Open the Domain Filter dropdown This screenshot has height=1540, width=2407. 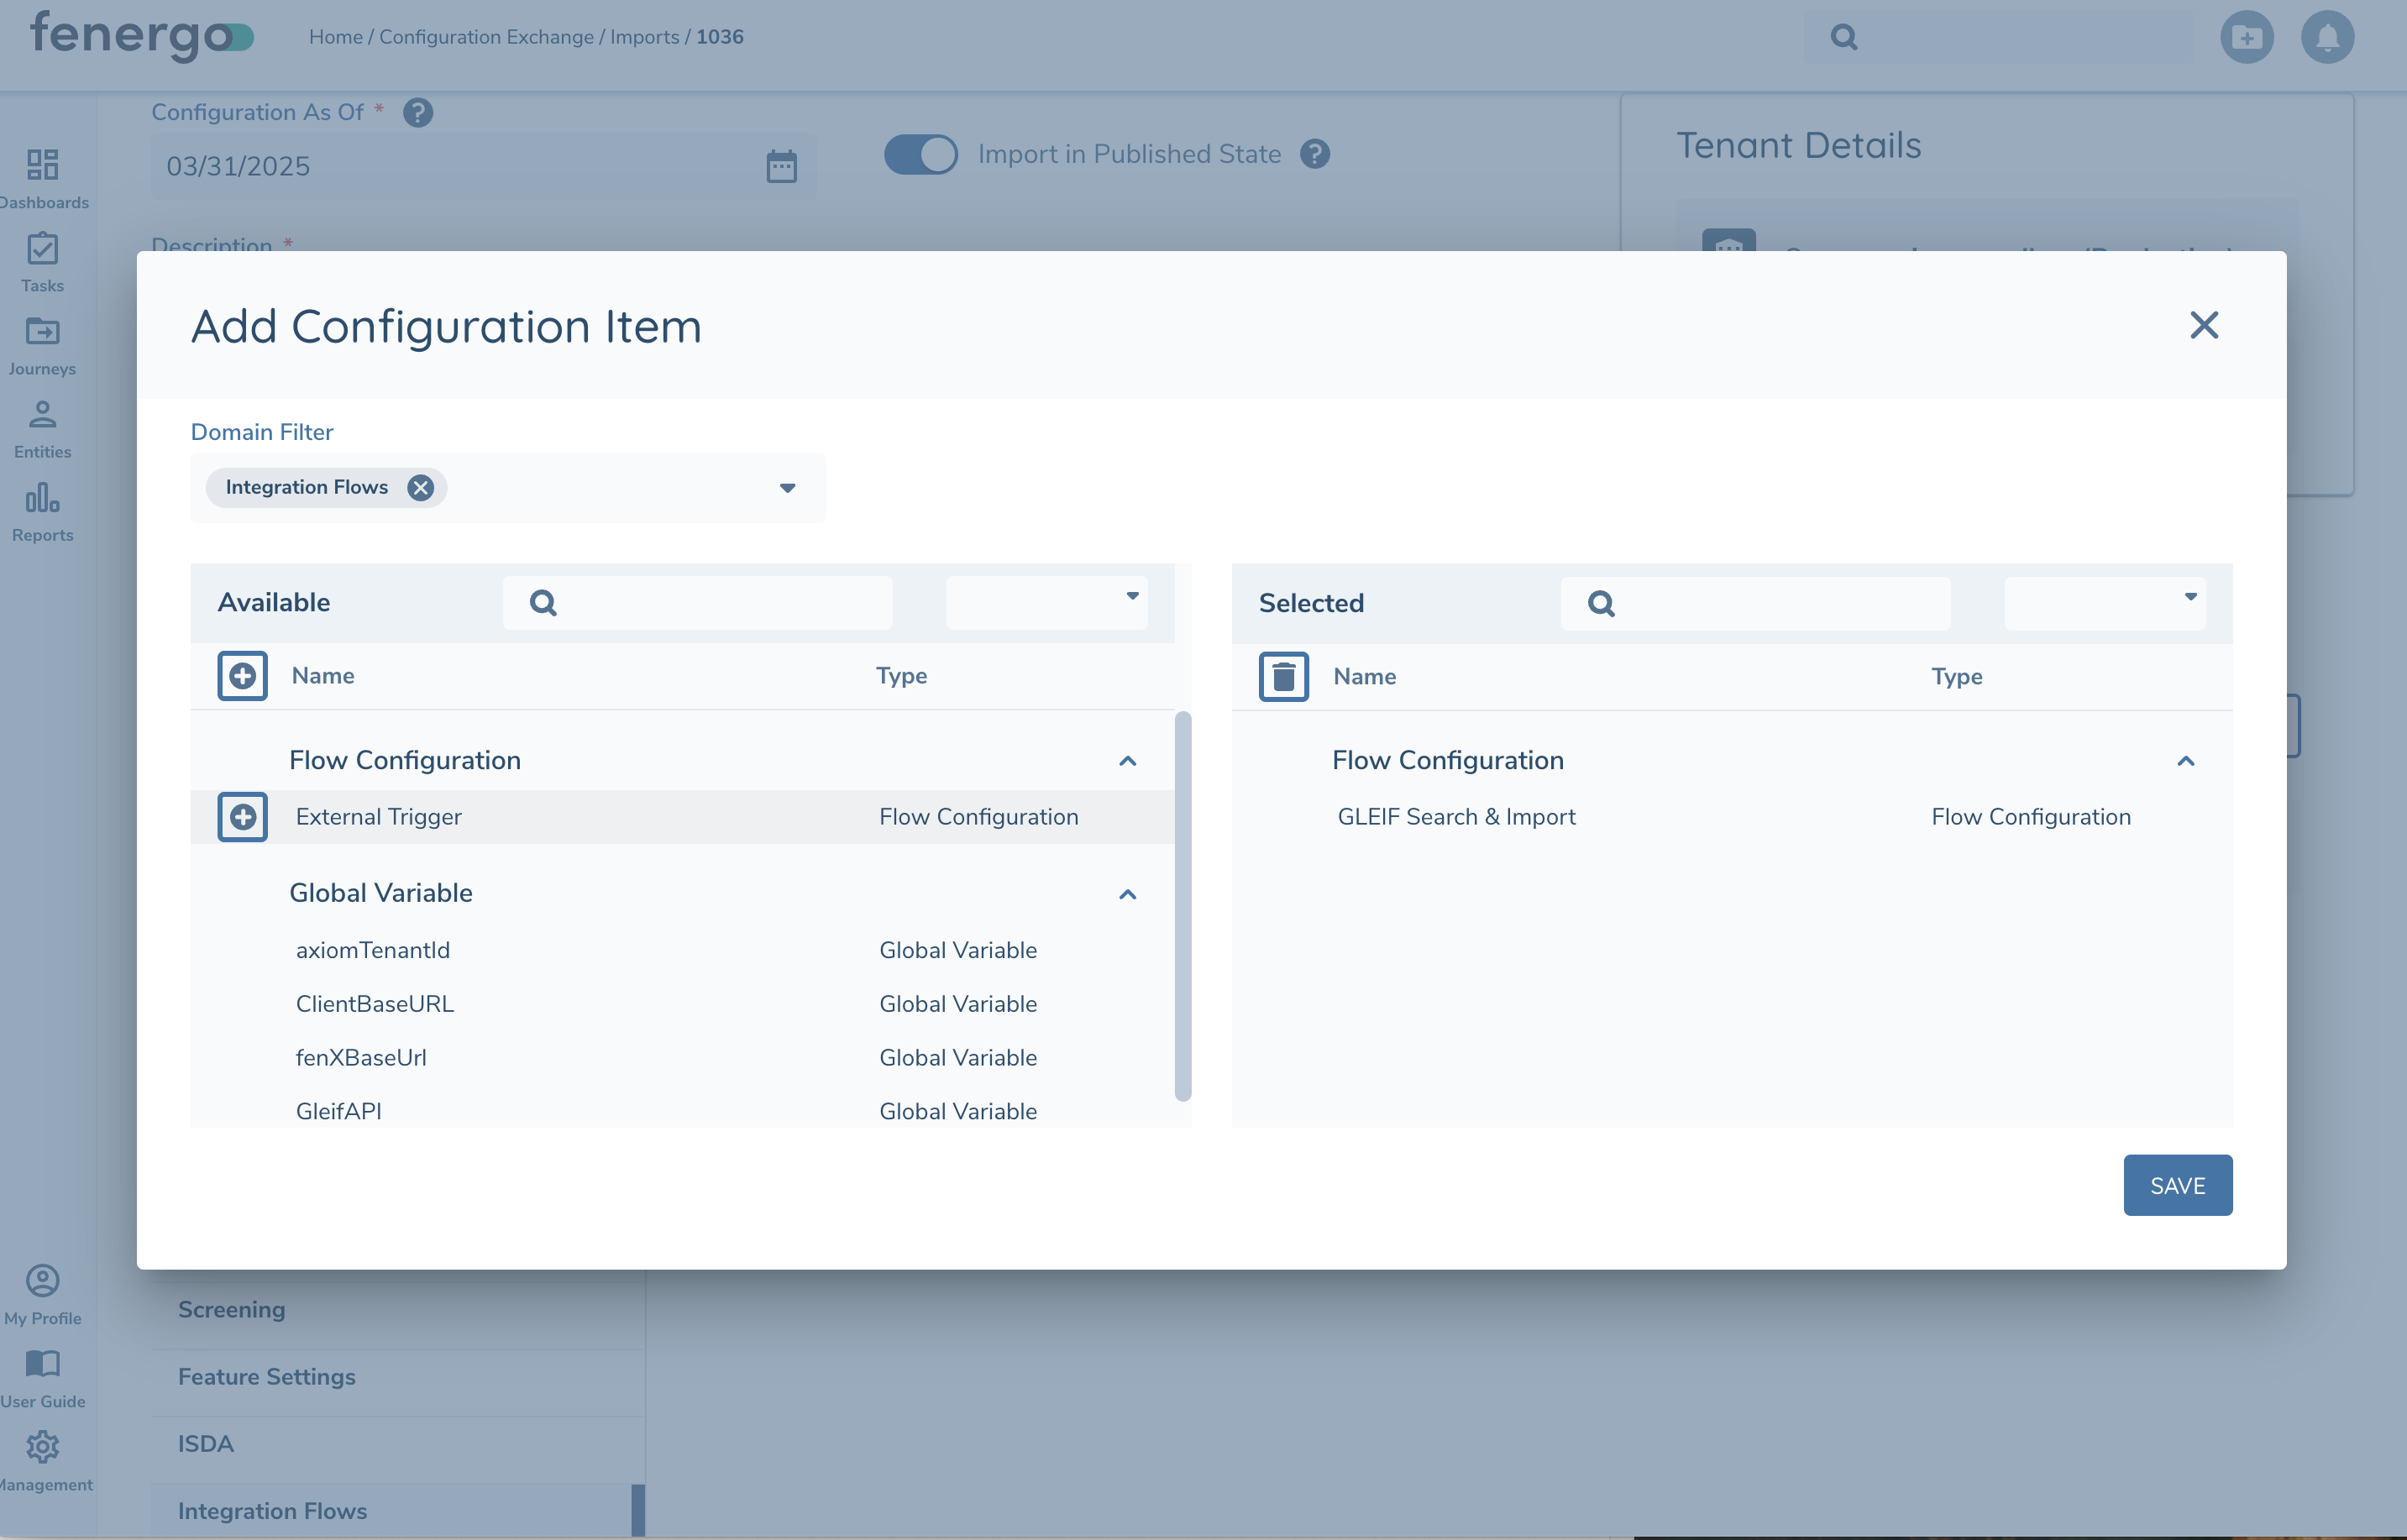787,488
